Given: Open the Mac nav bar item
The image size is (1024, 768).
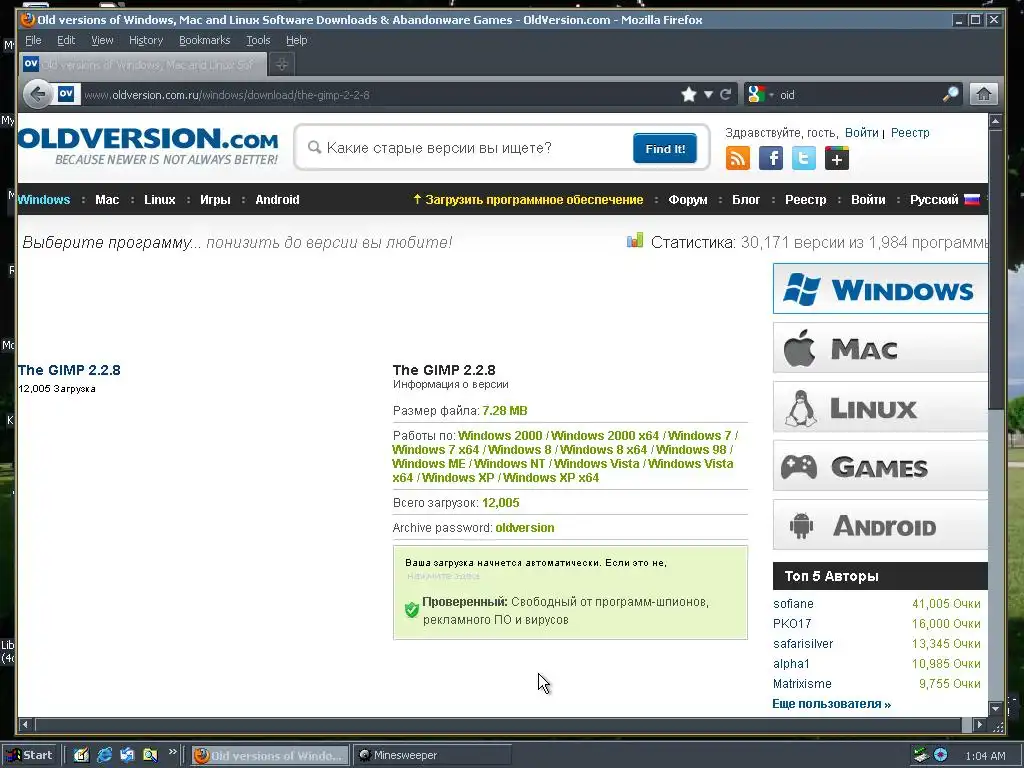Looking at the screenshot, I should (x=107, y=200).
